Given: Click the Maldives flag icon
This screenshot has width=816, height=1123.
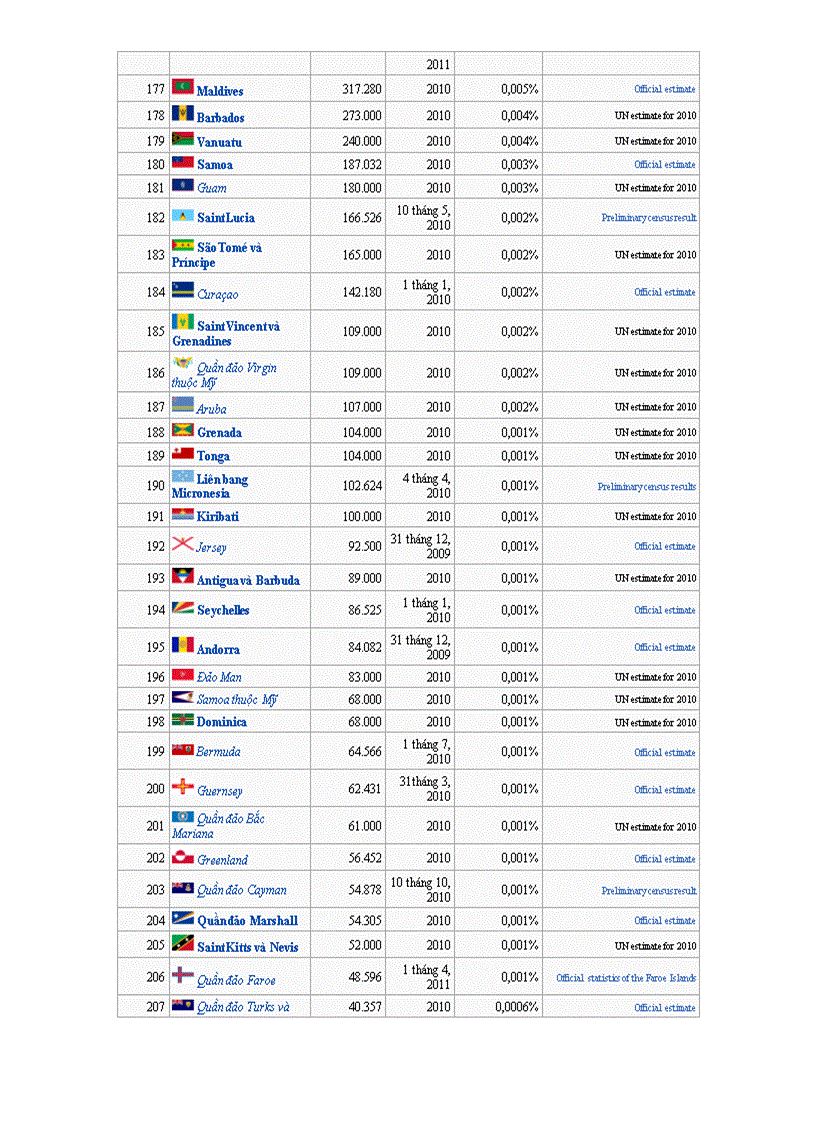Looking at the screenshot, I should click(x=183, y=87).
